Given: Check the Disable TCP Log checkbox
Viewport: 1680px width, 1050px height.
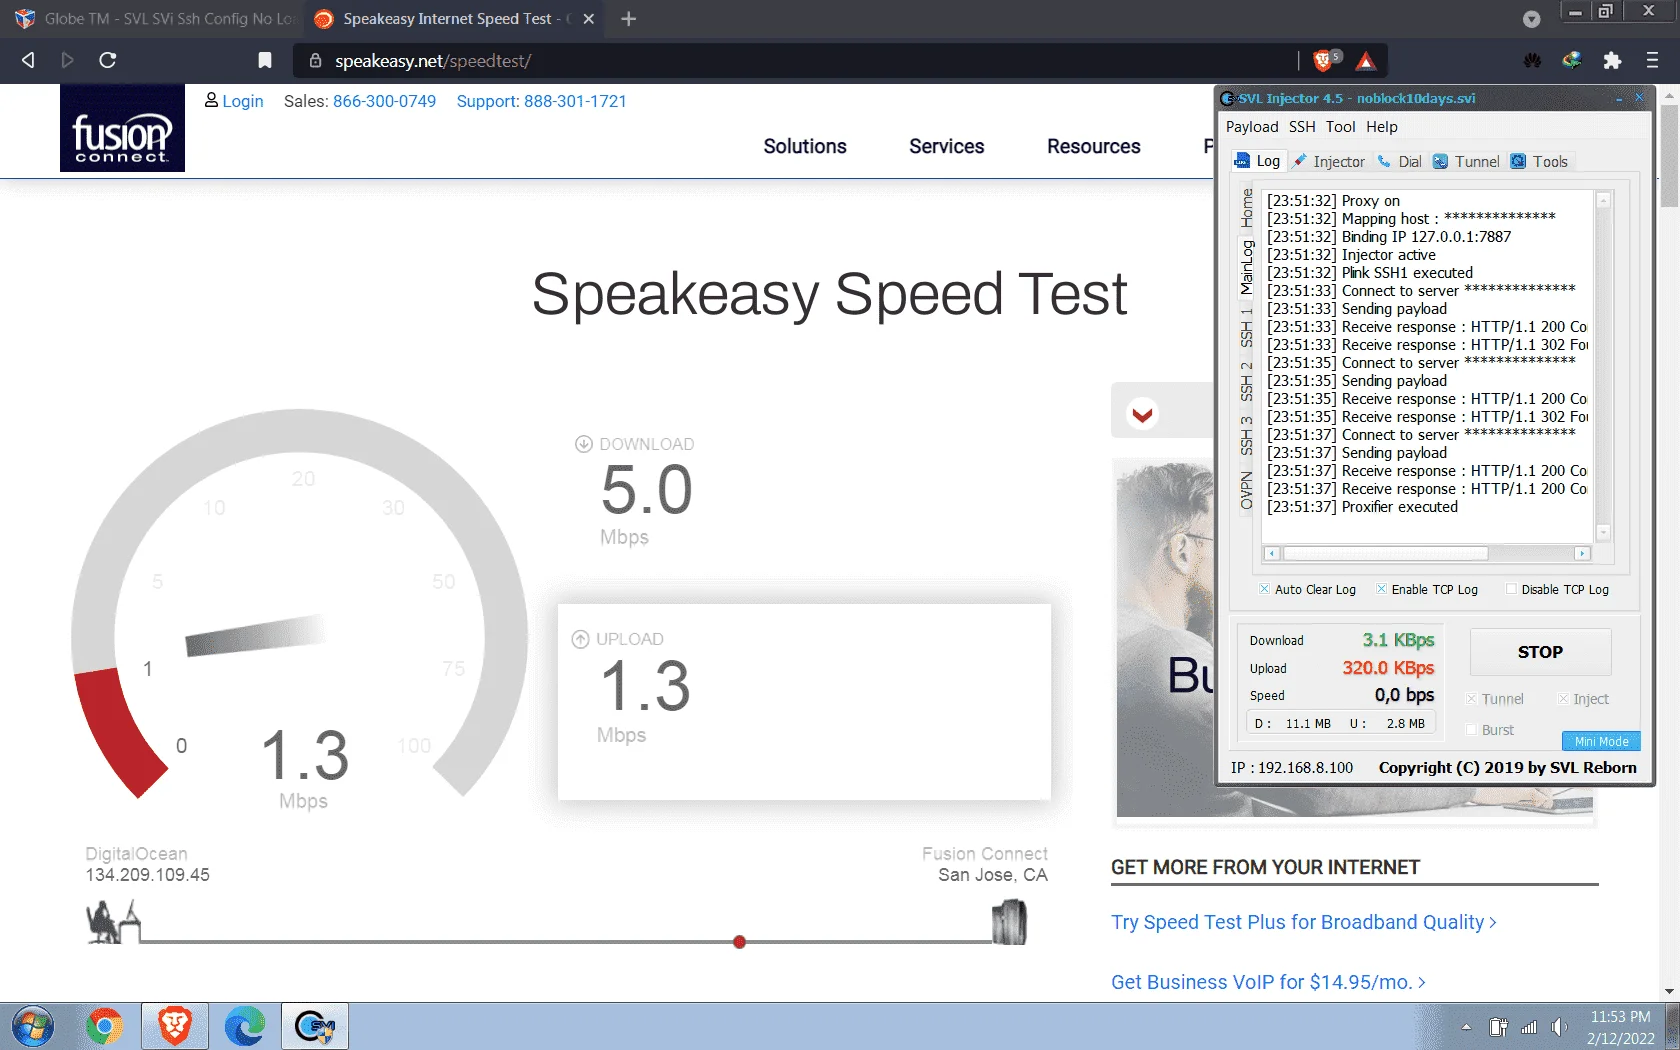Looking at the screenshot, I should (1511, 589).
